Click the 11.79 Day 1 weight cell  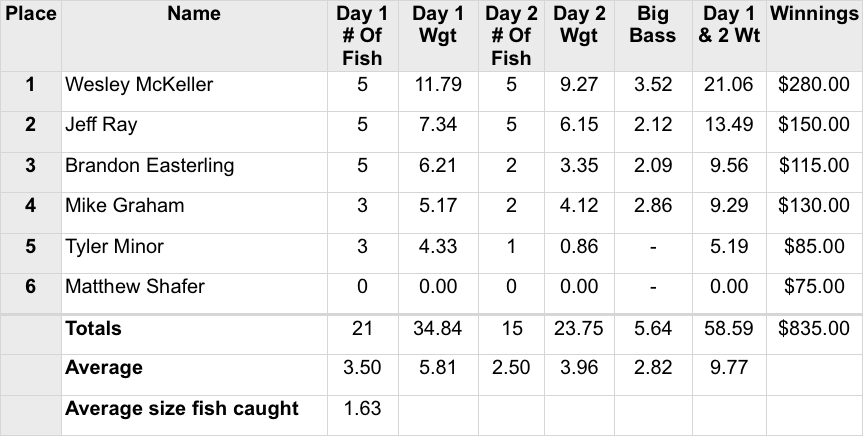[437, 85]
